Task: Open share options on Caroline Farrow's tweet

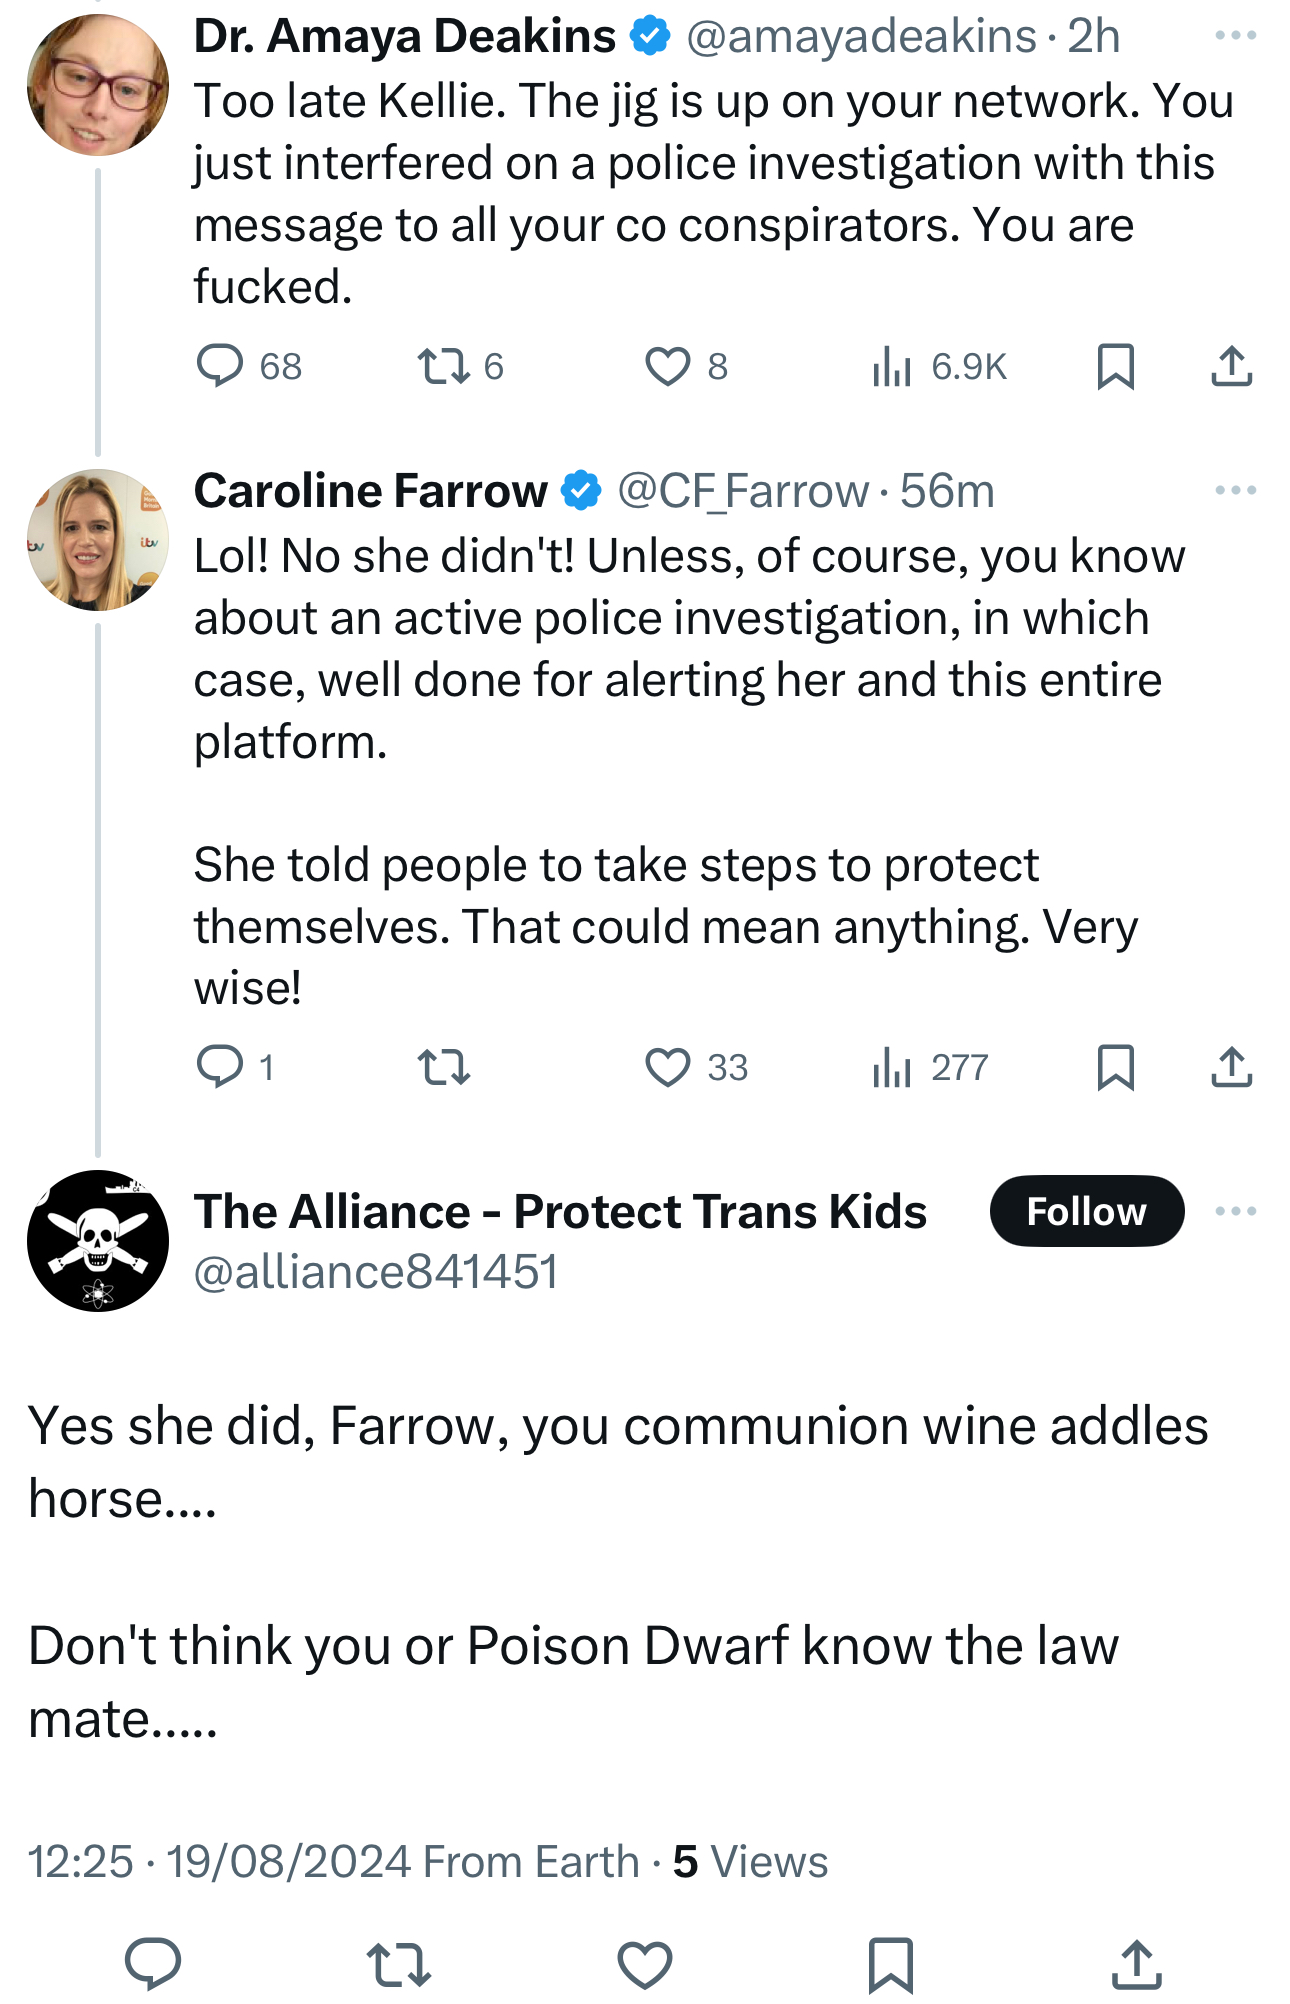Action: pos(1231,1067)
